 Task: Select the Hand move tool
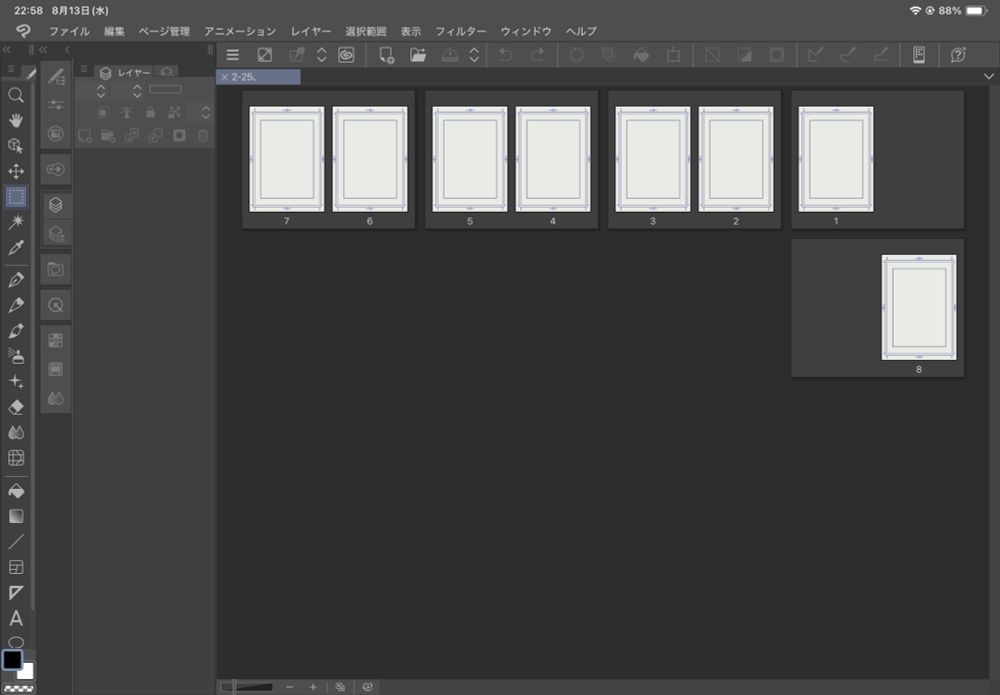[16, 121]
